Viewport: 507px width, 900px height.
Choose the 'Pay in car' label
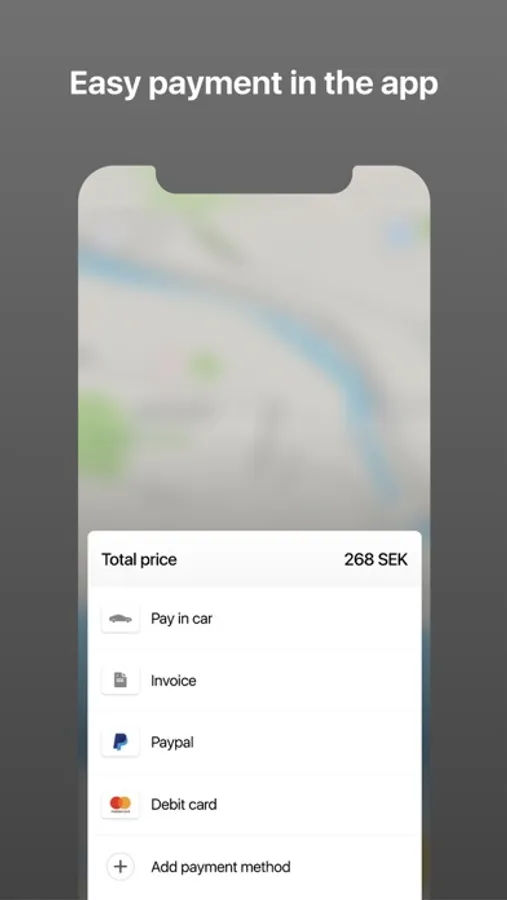coord(181,619)
